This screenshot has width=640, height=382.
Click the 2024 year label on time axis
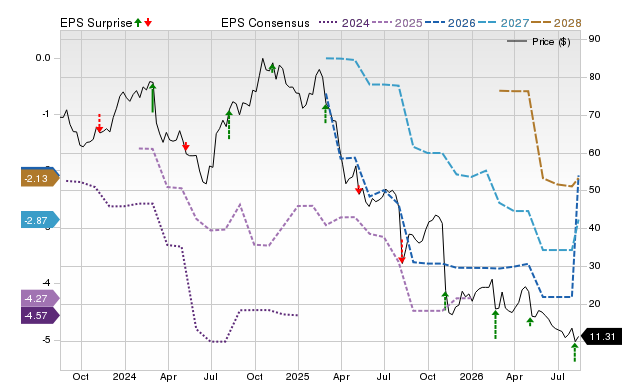124,376
